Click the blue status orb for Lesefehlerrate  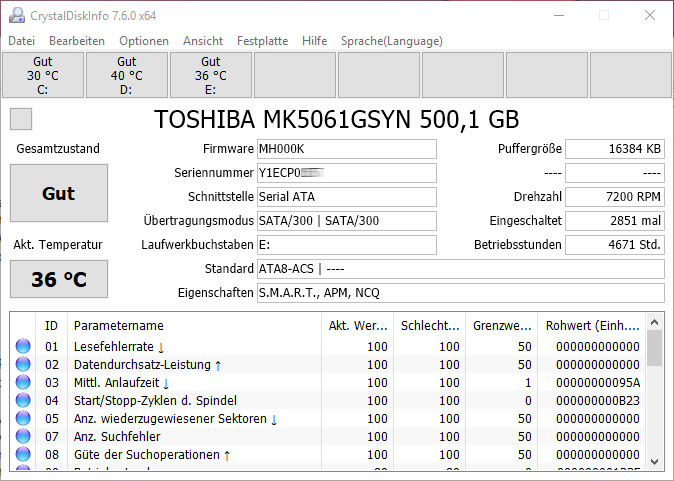point(23,346)
